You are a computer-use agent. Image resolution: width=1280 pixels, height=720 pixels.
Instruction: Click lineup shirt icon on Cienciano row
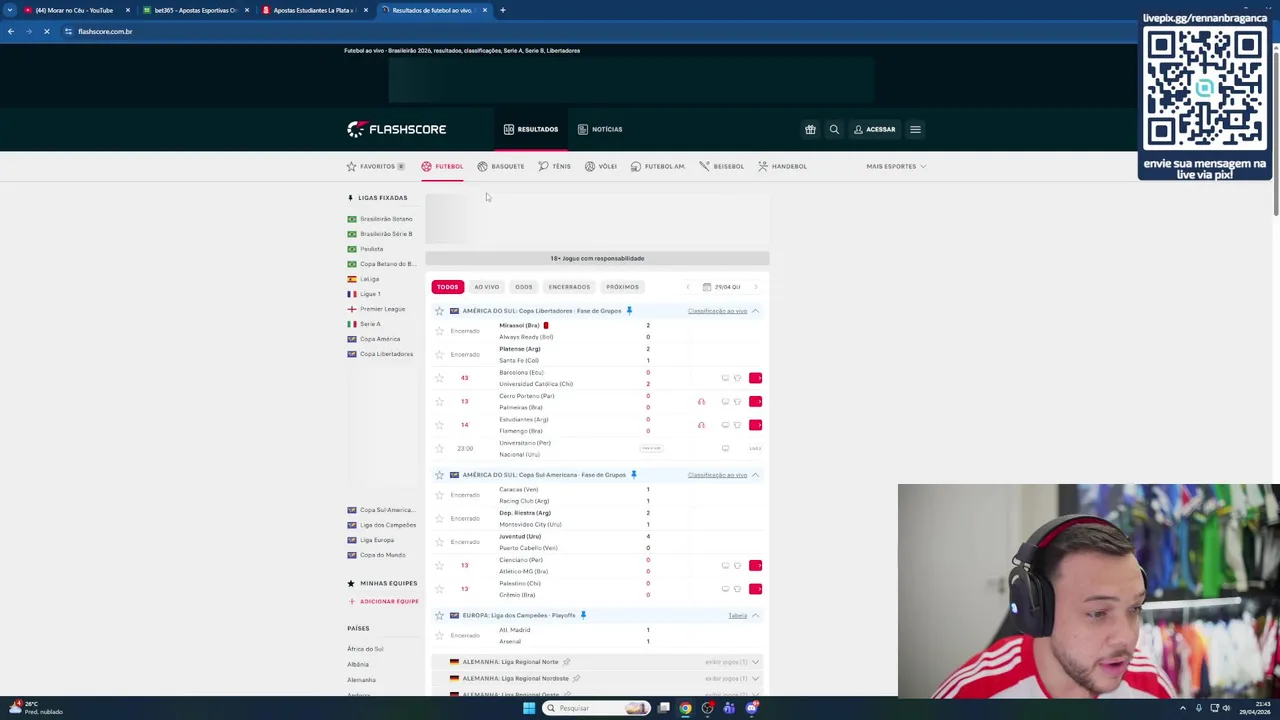[x=737, y=565]
